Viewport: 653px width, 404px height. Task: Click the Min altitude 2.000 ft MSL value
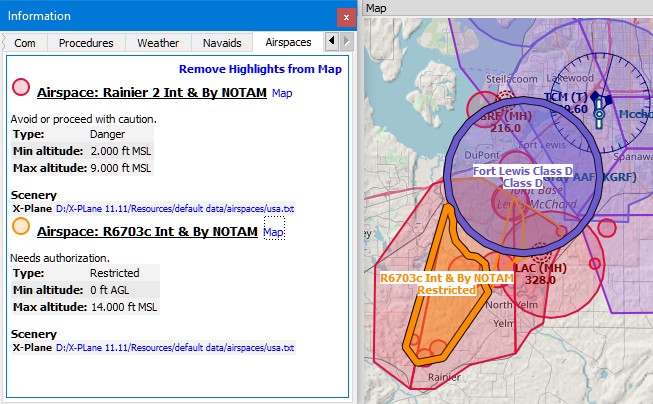click(121, 151)
